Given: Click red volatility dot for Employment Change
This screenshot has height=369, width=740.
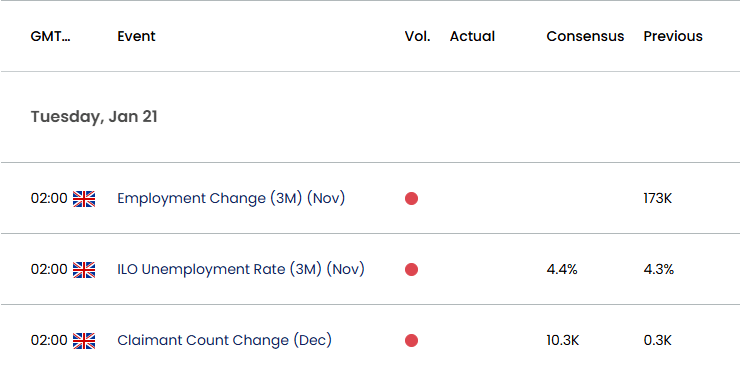Looking at the screenshot, I should click(x=411, y=199).
